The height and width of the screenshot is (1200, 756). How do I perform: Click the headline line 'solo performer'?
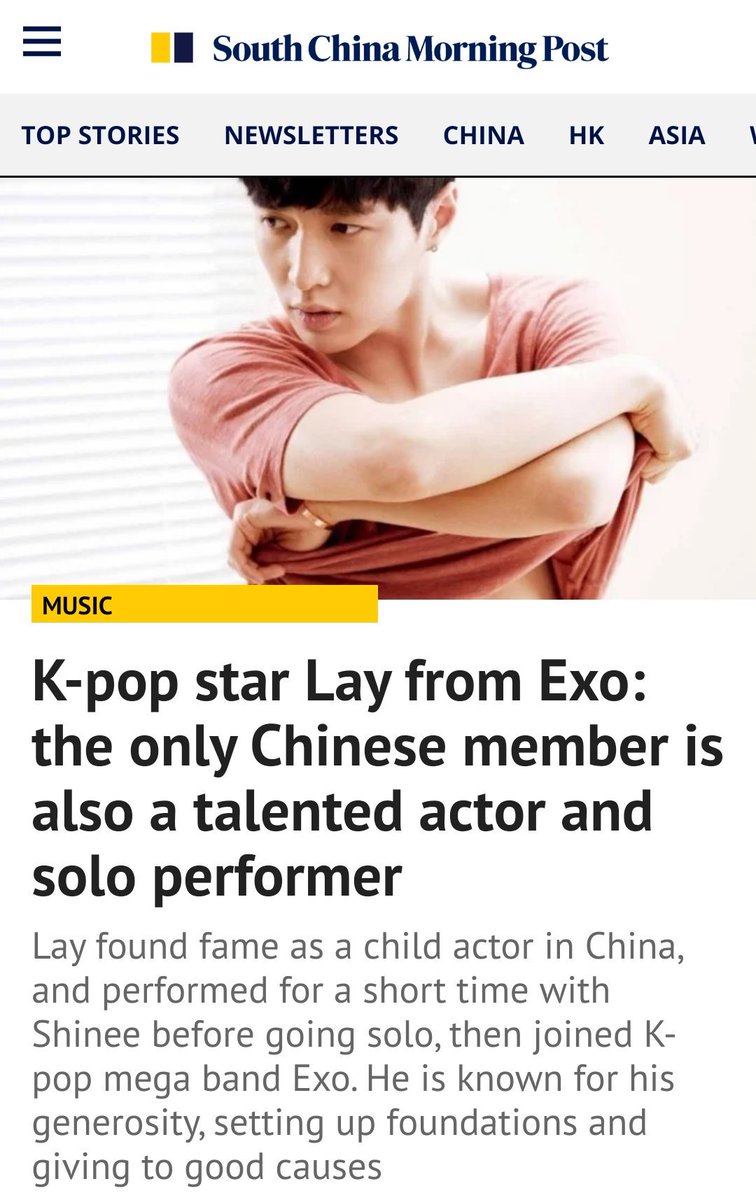(217, 875)
